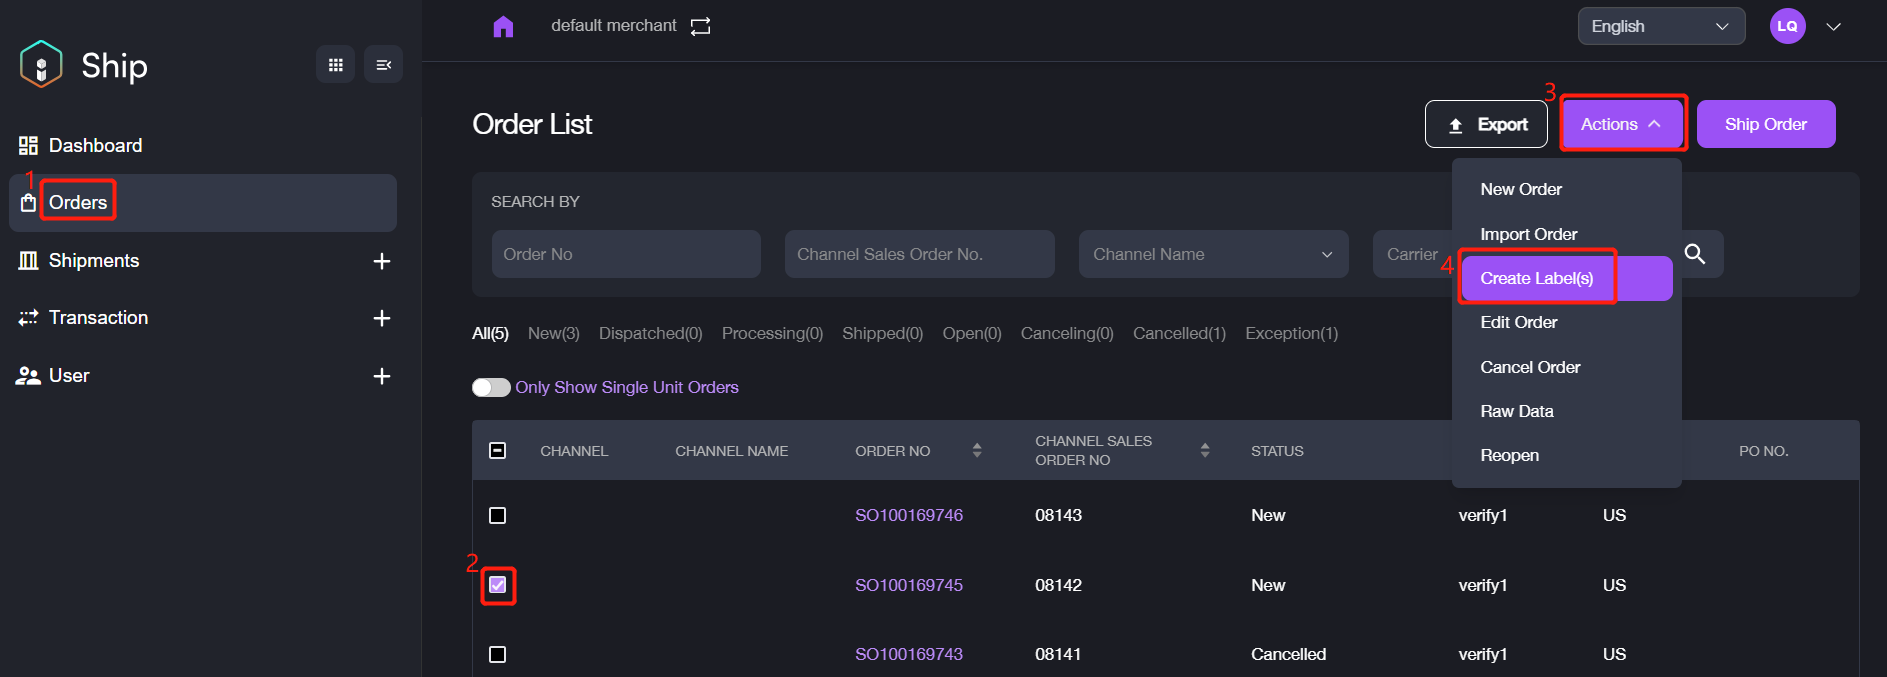Click the purple home icon
The height and width of the screenshot is (677, 1887).
tap(503, 26)
